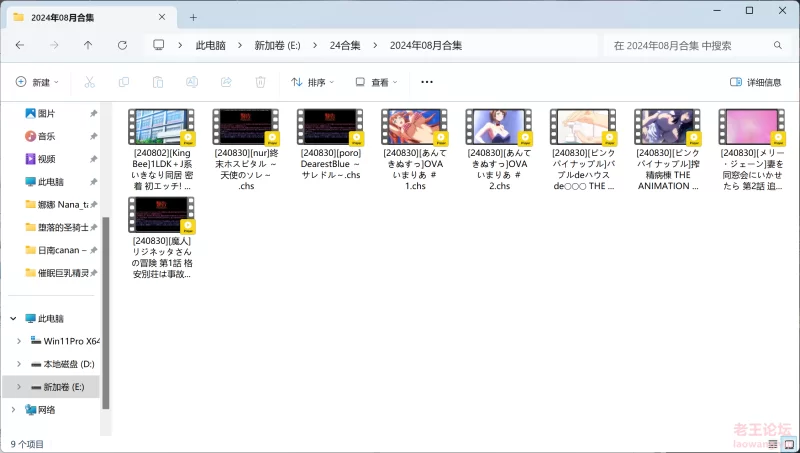Switch to large thumbnails view in status bar
Screen dimensions: 800x453
pos(788,443)
